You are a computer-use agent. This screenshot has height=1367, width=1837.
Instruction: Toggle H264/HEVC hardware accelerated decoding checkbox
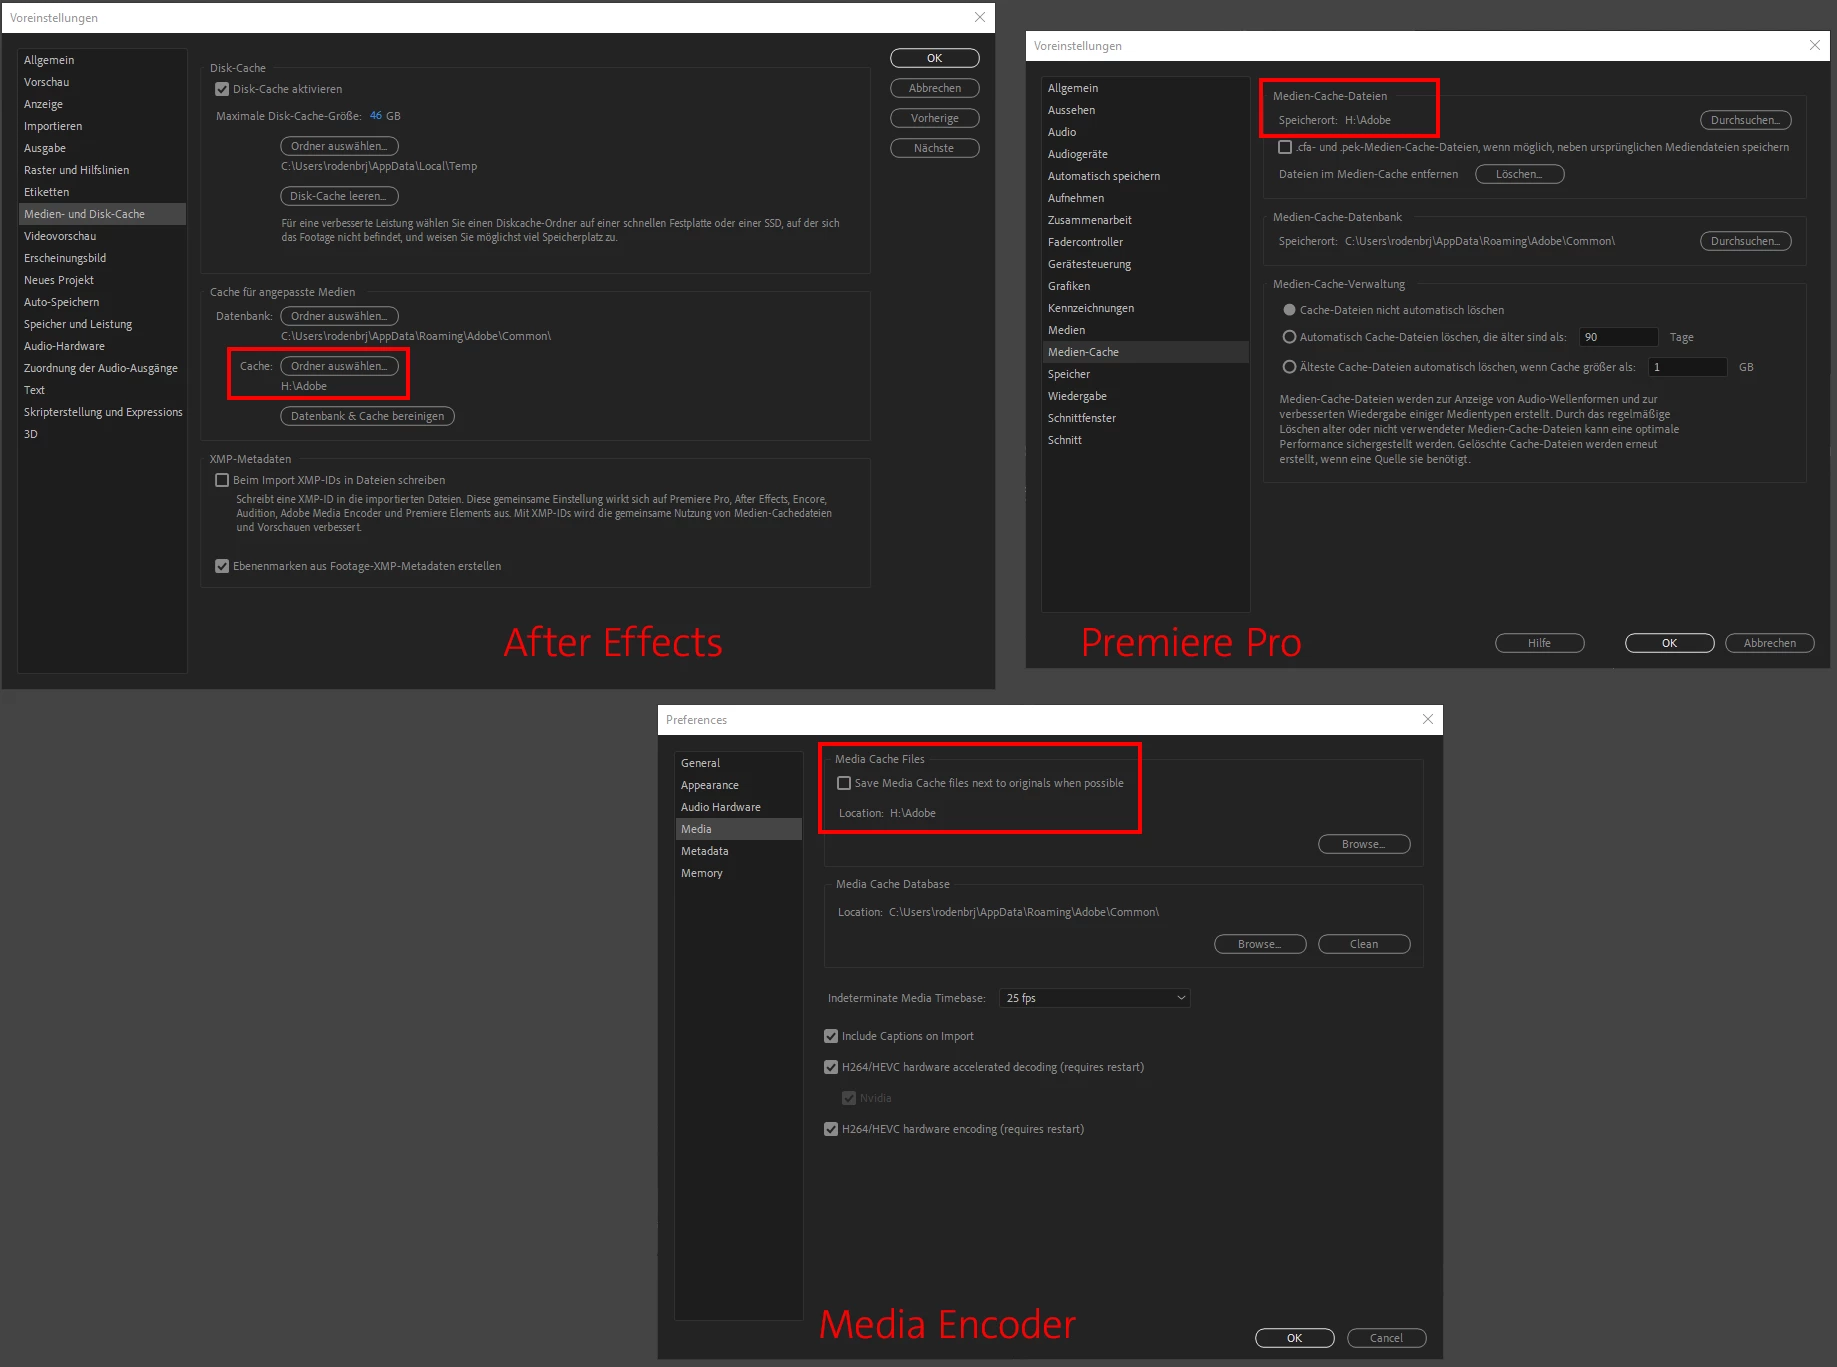(x=831, y=1067)
